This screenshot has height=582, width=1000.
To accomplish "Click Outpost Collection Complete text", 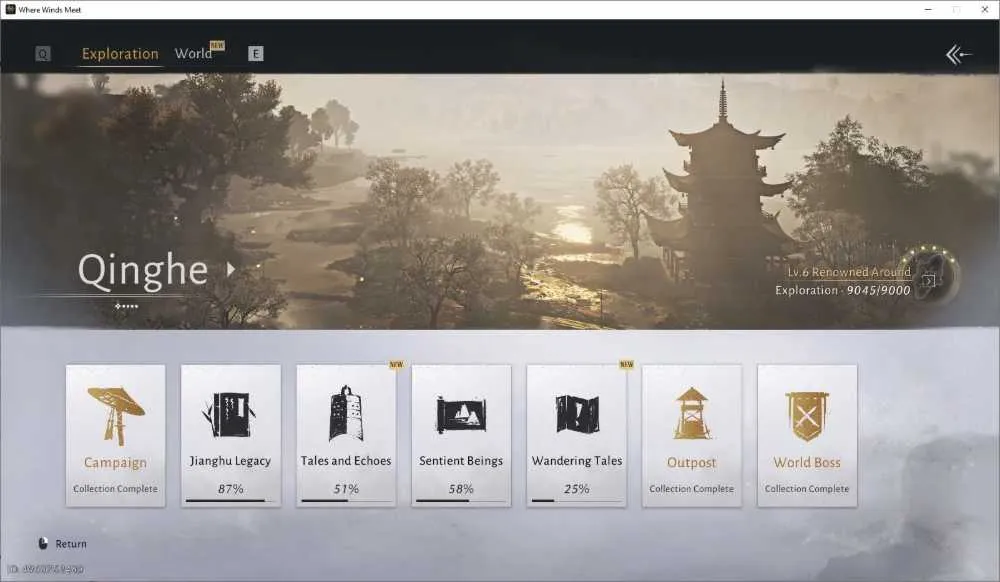I will click(691, 489).
